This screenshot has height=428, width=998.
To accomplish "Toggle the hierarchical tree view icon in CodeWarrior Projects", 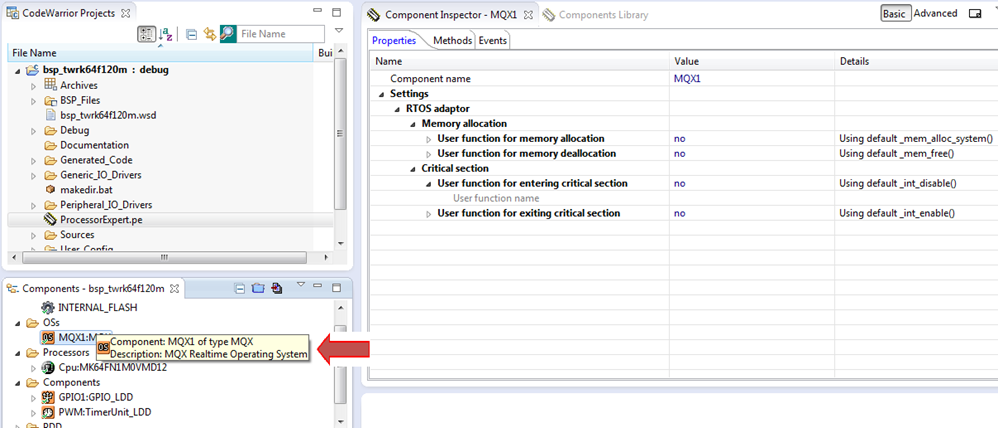I will (146, 34).
